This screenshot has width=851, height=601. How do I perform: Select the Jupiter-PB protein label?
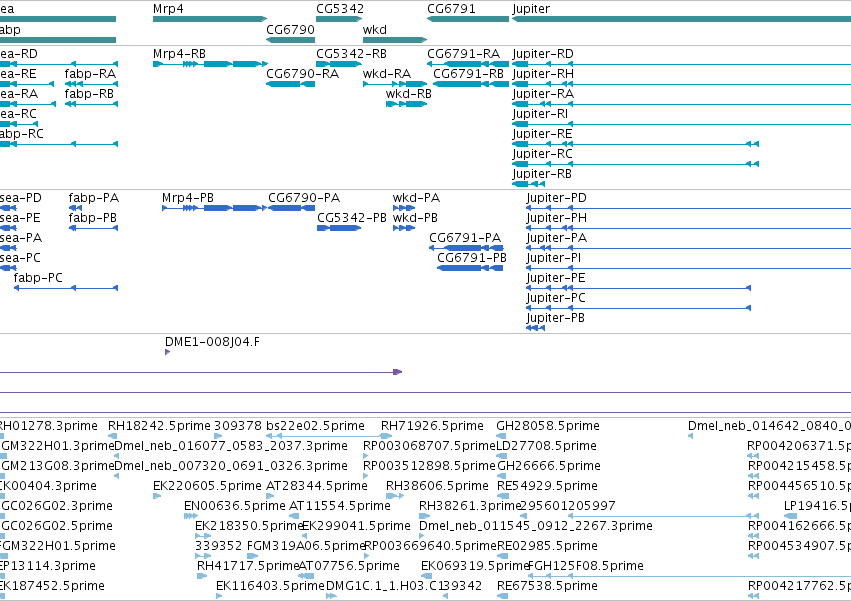pos(555,318)
